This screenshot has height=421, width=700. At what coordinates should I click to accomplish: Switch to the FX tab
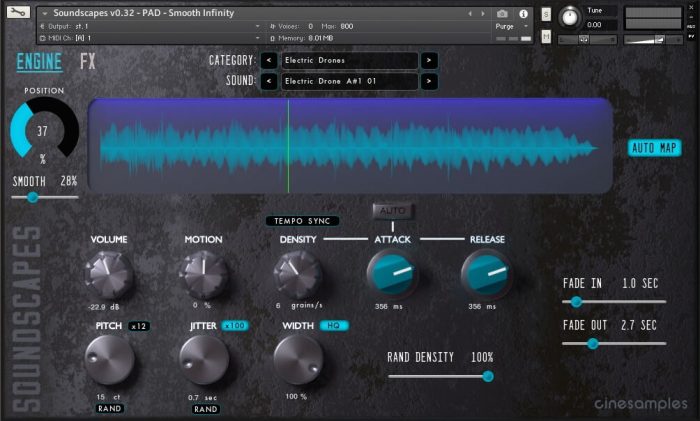tap(88, 62)
